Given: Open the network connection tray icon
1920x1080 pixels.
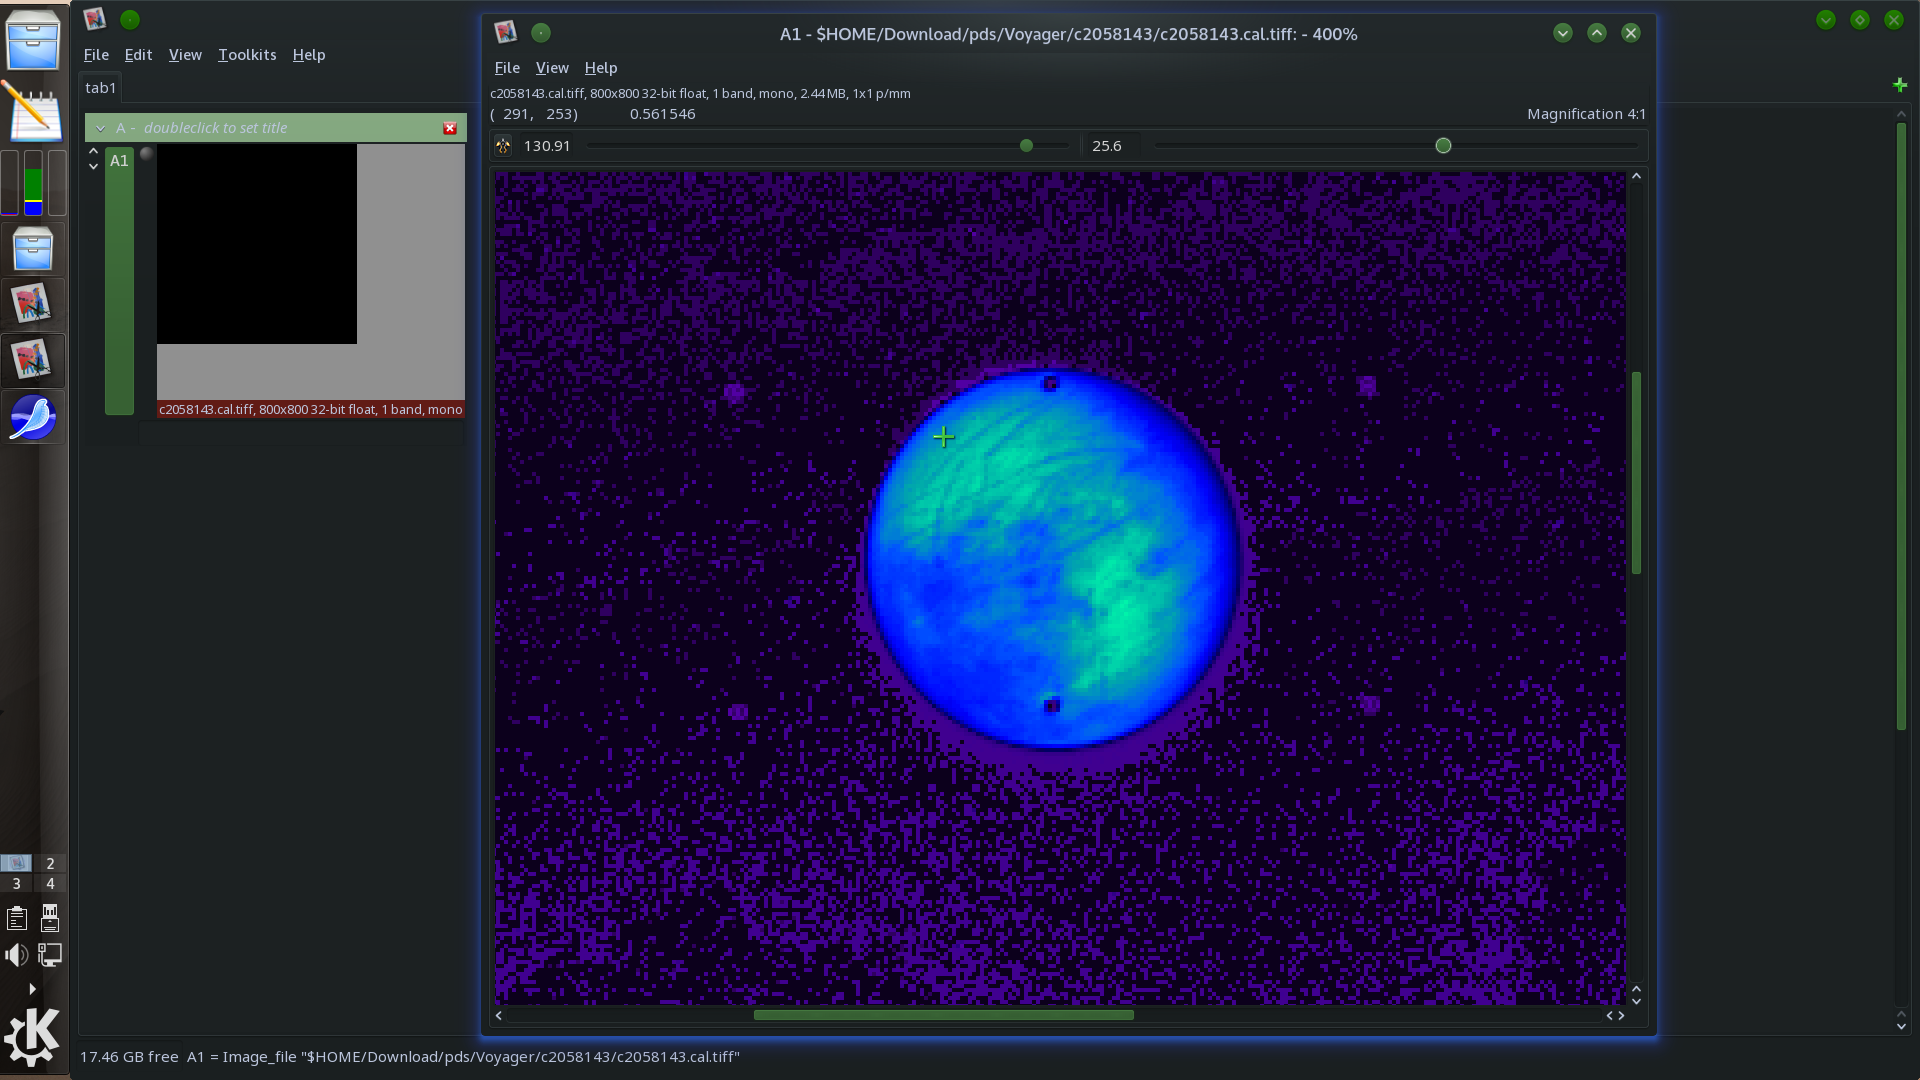Looking at the screenshot, I should pos(50,955).
